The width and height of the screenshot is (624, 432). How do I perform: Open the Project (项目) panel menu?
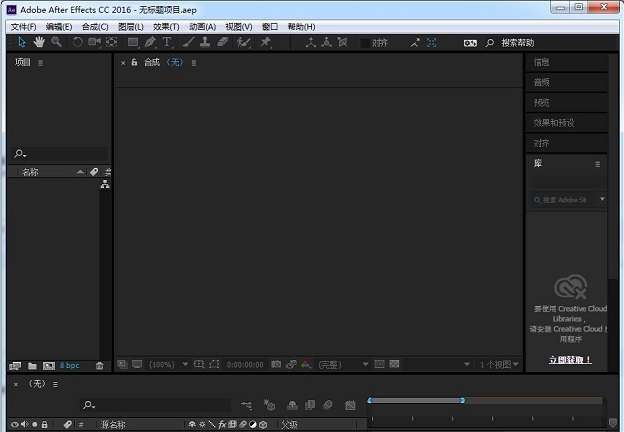pyautogui.click(x=41, y=63)
